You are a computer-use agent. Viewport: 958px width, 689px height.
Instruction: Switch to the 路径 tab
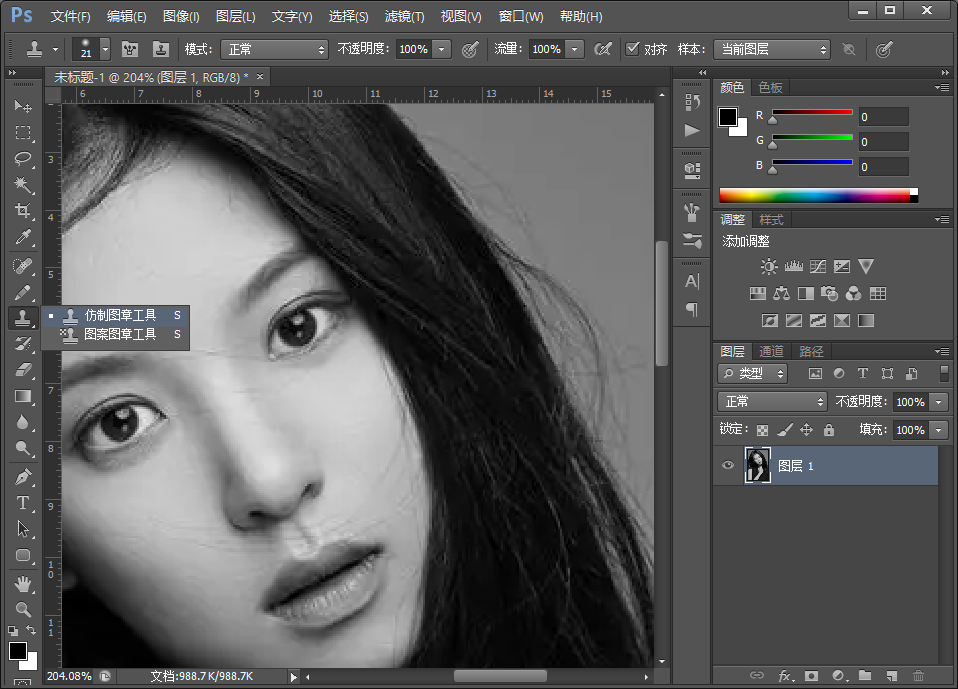pos(811,351)
